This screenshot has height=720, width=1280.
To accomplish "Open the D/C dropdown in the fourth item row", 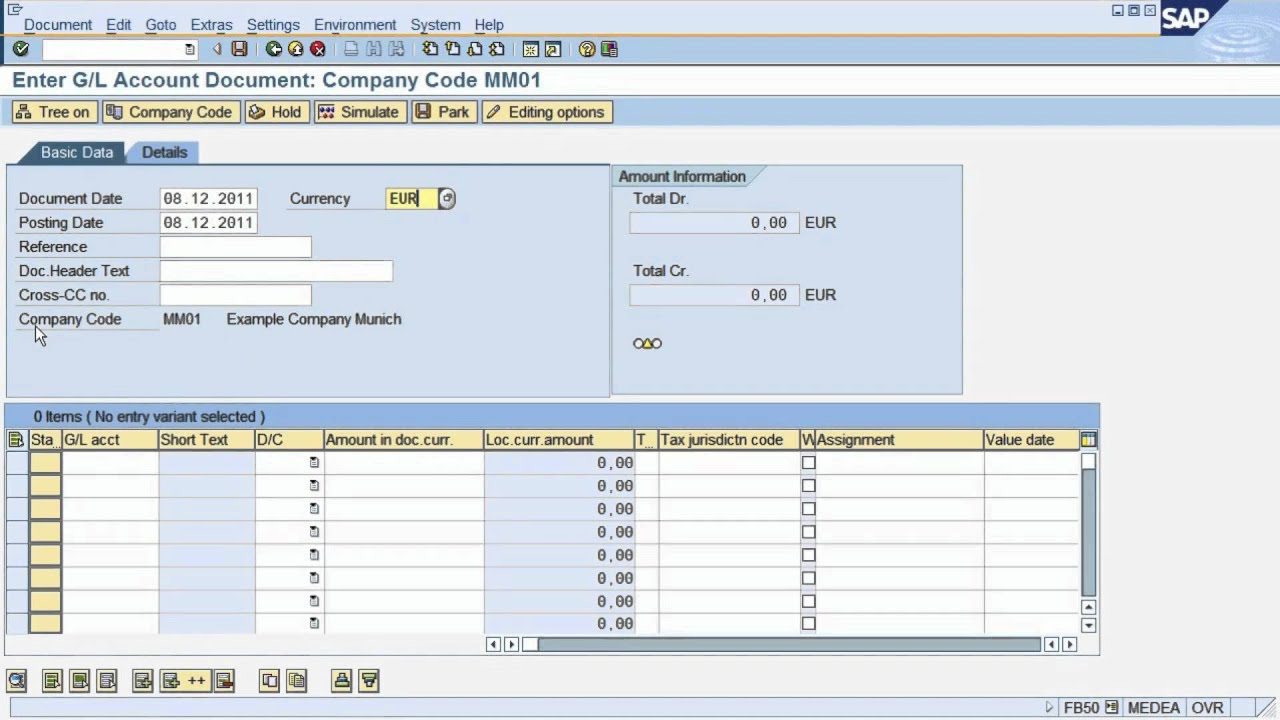I will (314, 532).
